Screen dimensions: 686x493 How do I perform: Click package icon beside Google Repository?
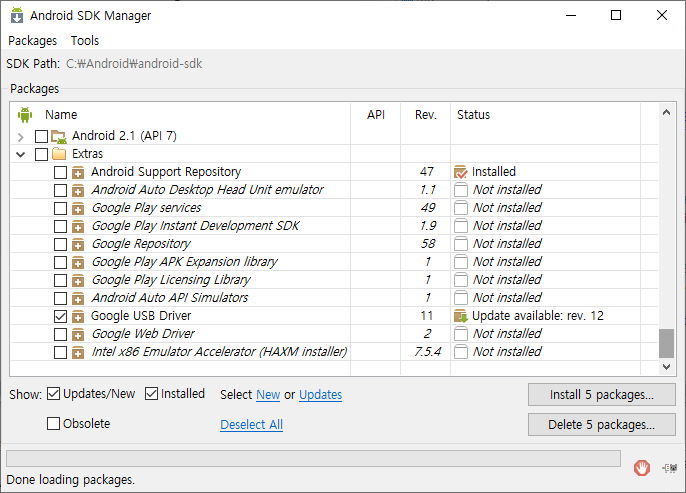point(78,244)
